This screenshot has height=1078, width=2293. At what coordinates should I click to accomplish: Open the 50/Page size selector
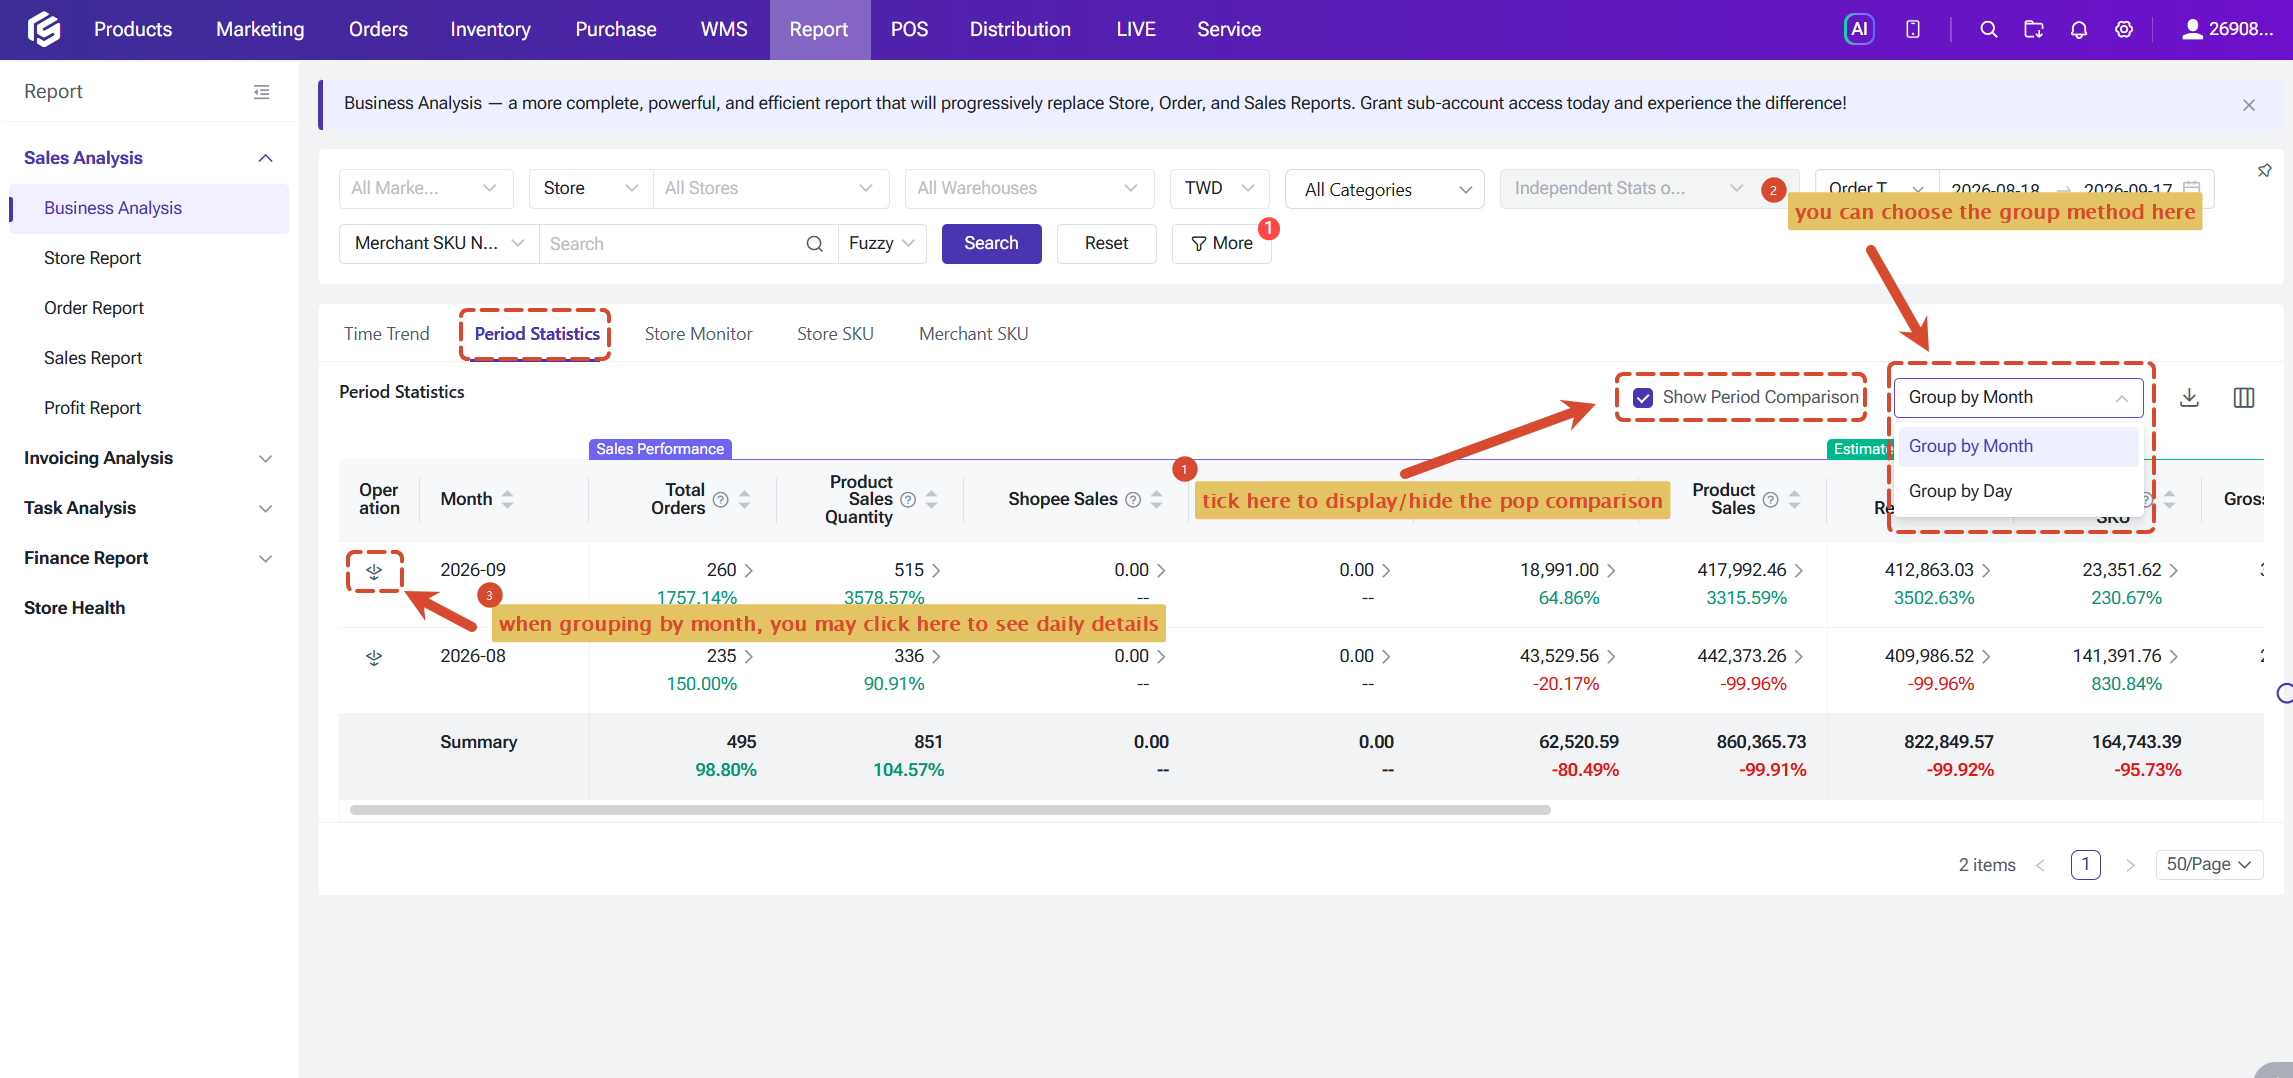pyautogui.click(x=2208, y=864)
